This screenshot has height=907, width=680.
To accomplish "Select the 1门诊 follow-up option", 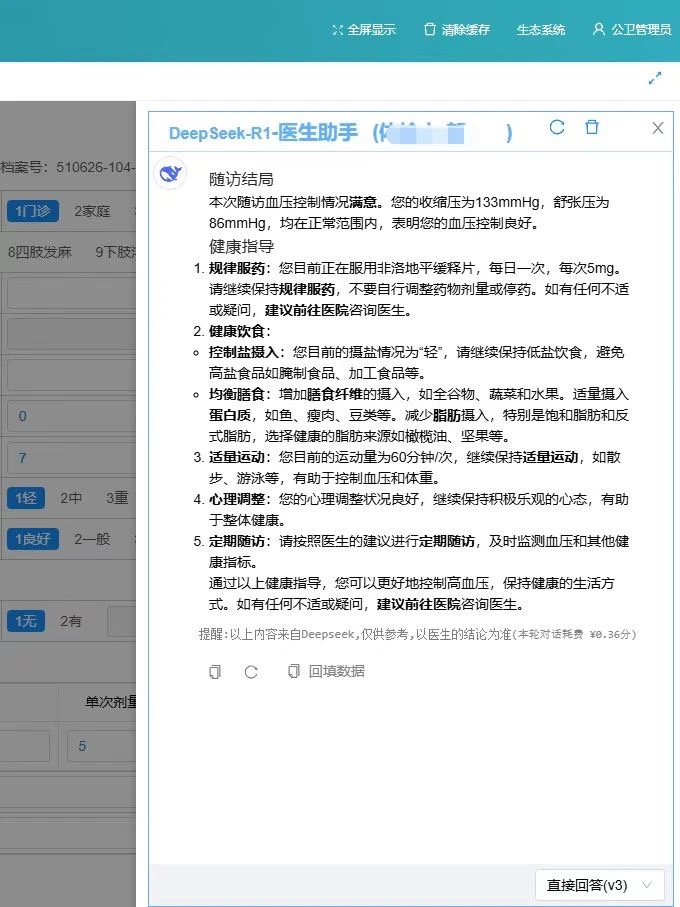I will point(31,211).
